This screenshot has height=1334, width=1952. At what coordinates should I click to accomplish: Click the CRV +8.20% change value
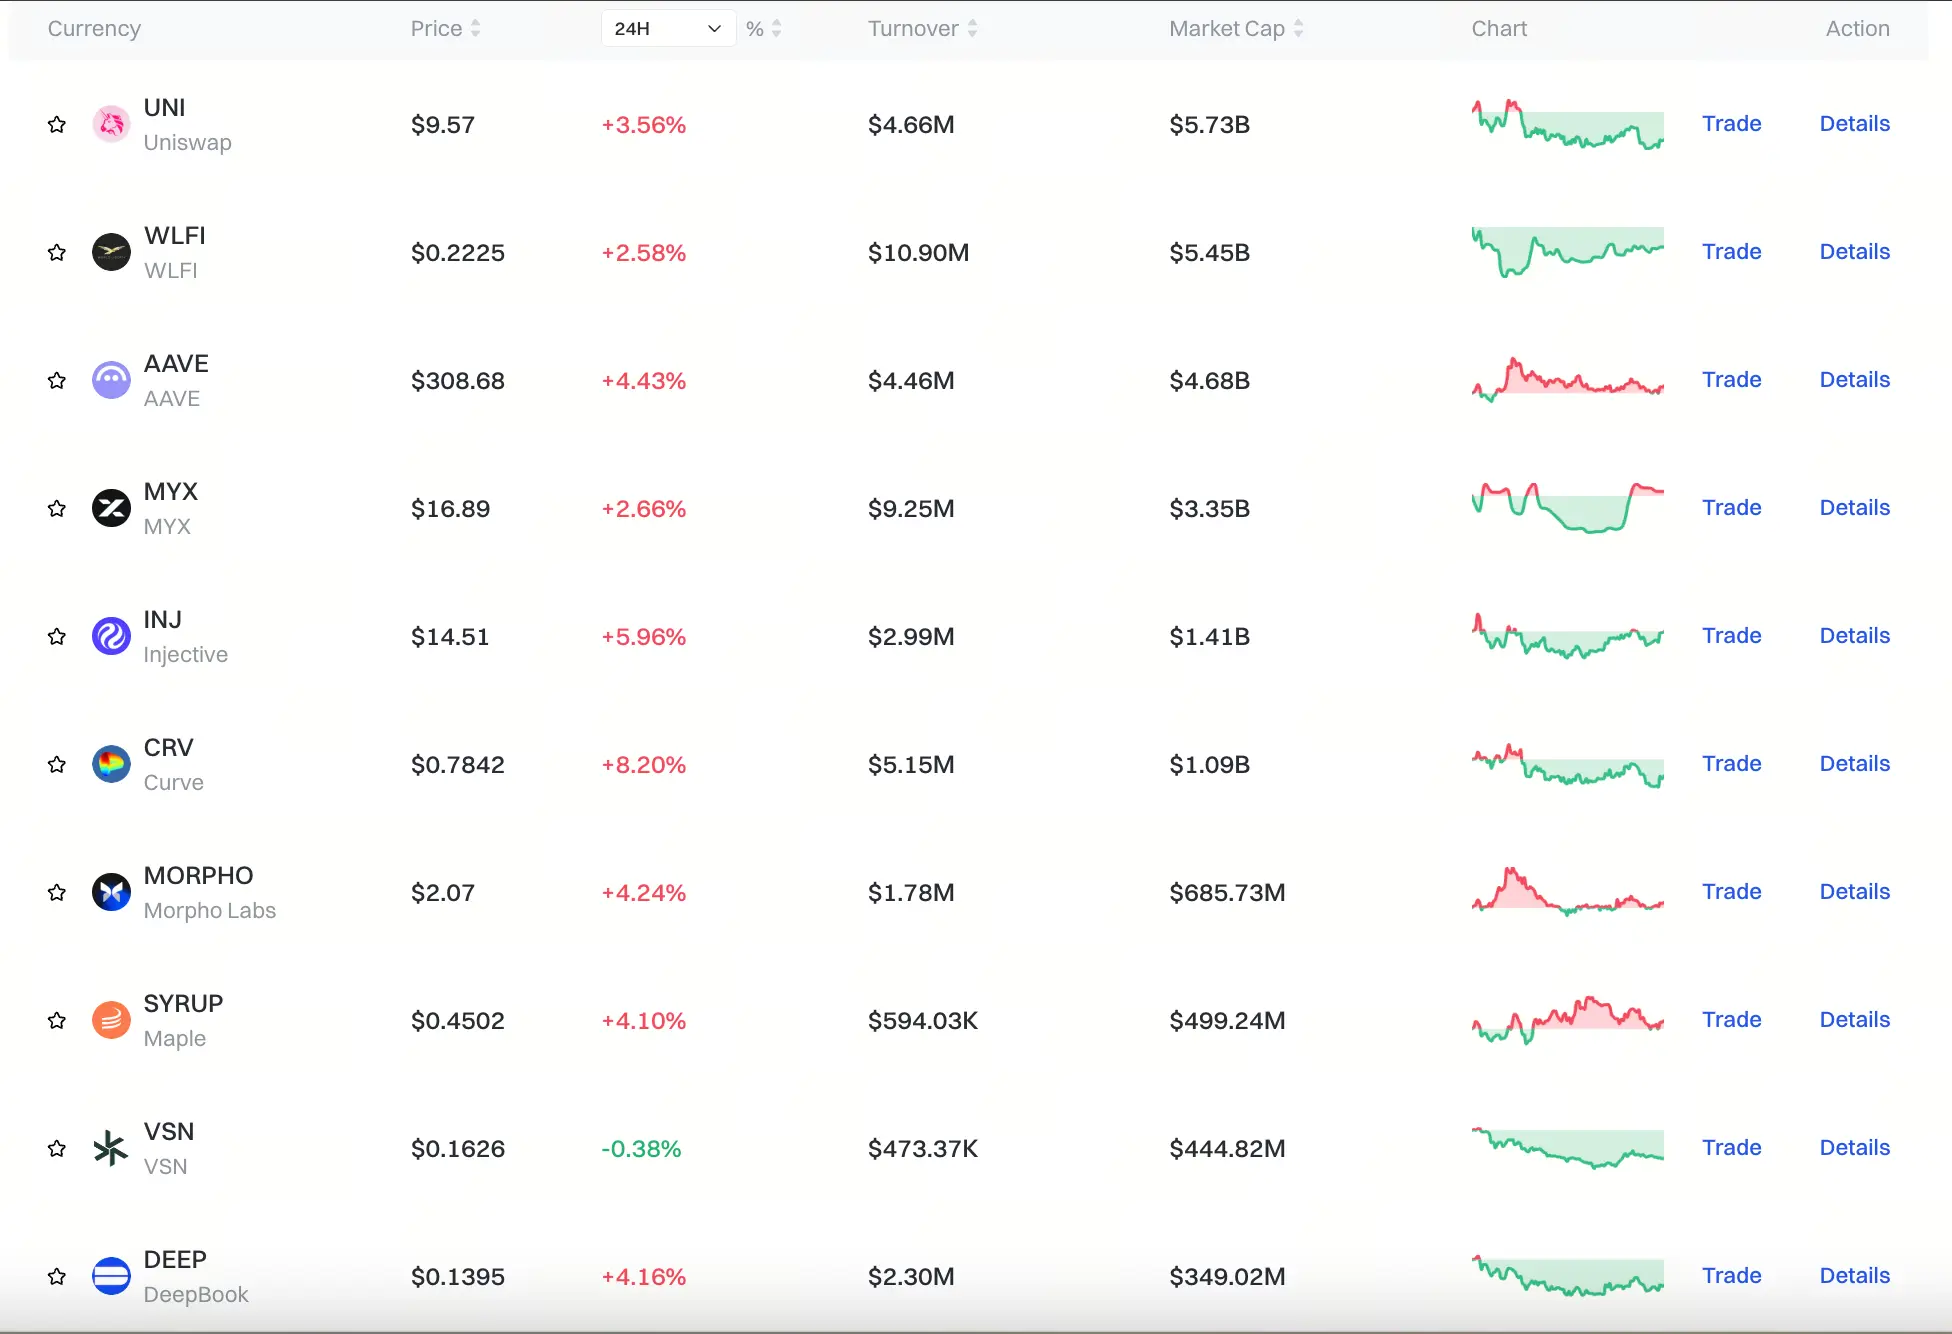coord(643,765)
